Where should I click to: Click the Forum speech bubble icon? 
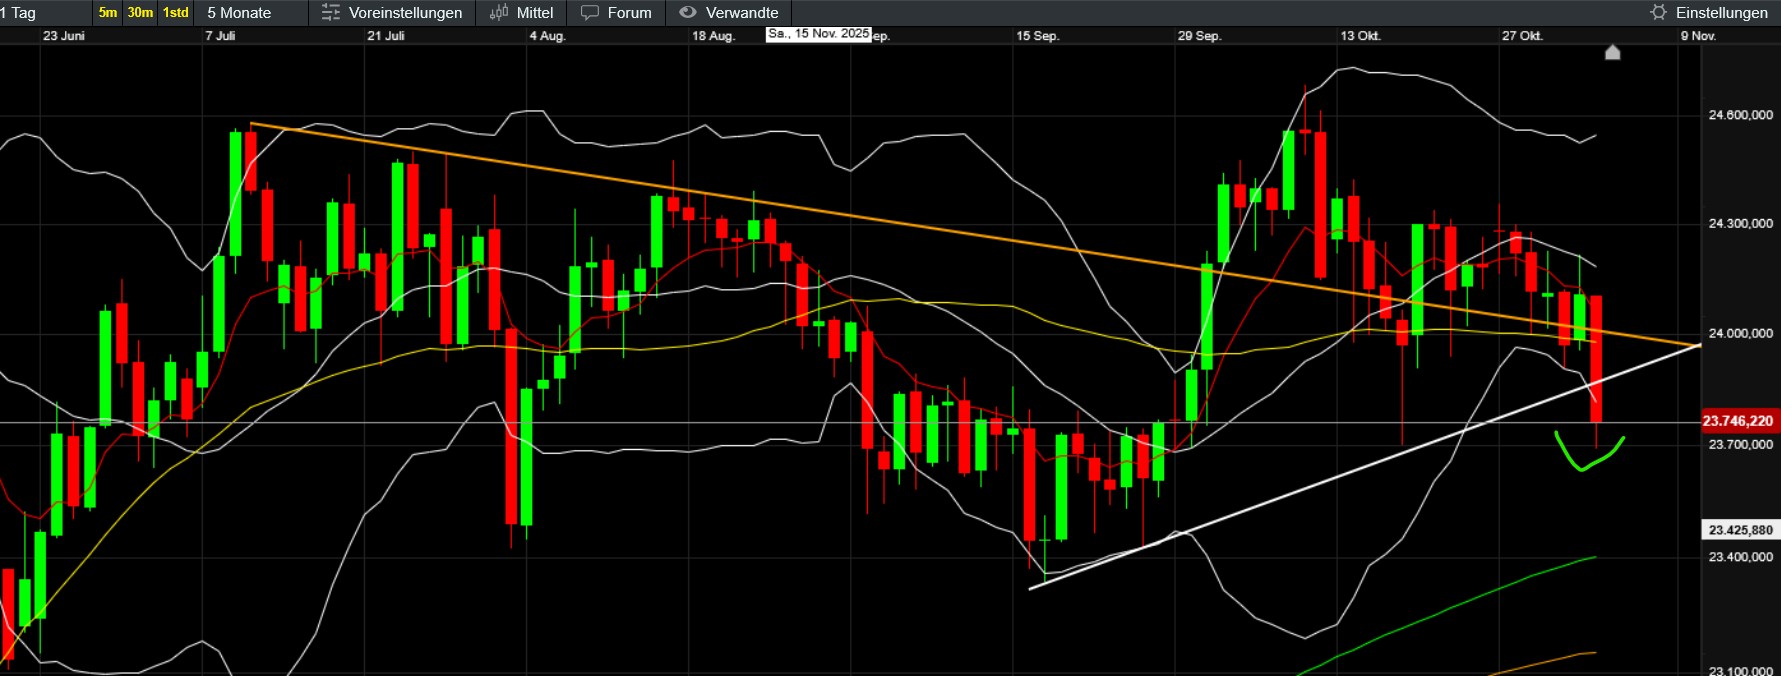coord(590,13)
